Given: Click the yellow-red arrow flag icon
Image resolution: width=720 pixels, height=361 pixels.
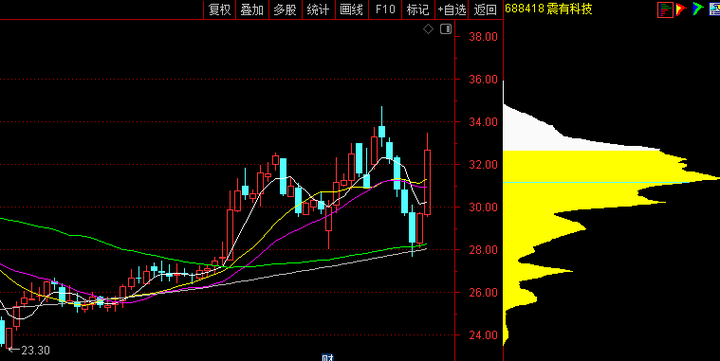Looking at the screenshot, I should coord(681,9).
